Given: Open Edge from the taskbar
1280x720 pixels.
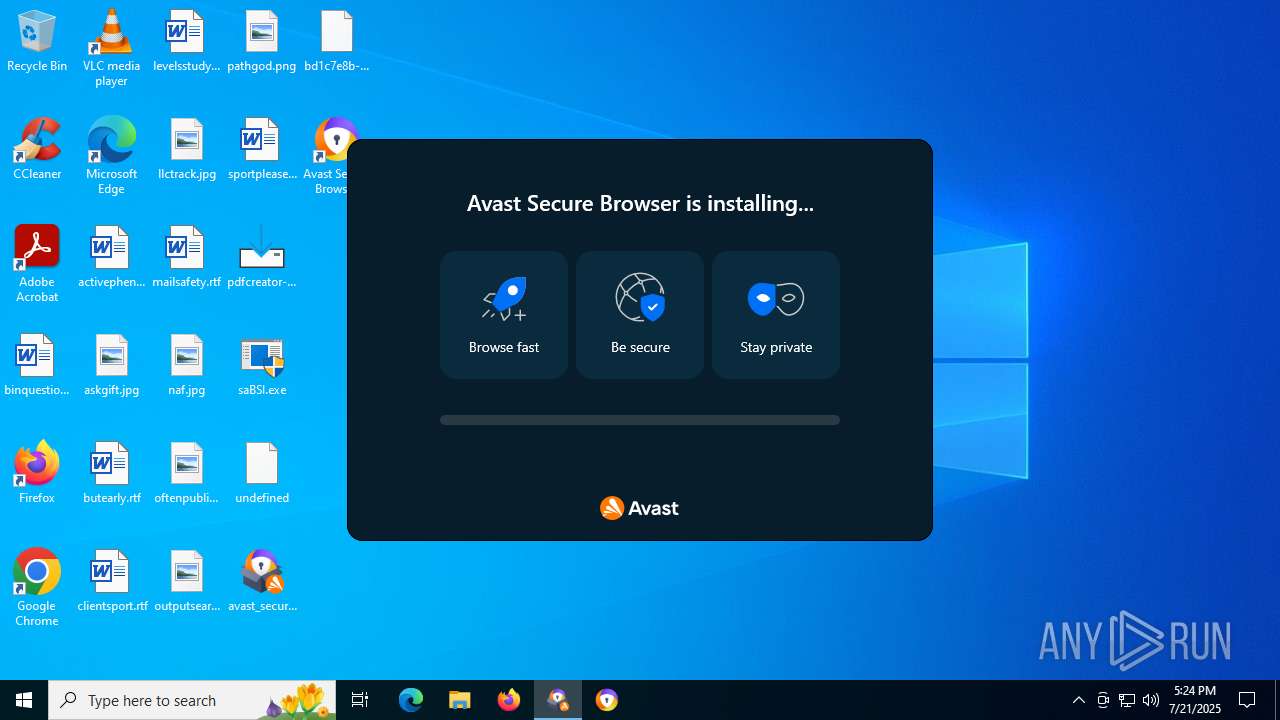Looking at the screenshot, I should 411,700.
